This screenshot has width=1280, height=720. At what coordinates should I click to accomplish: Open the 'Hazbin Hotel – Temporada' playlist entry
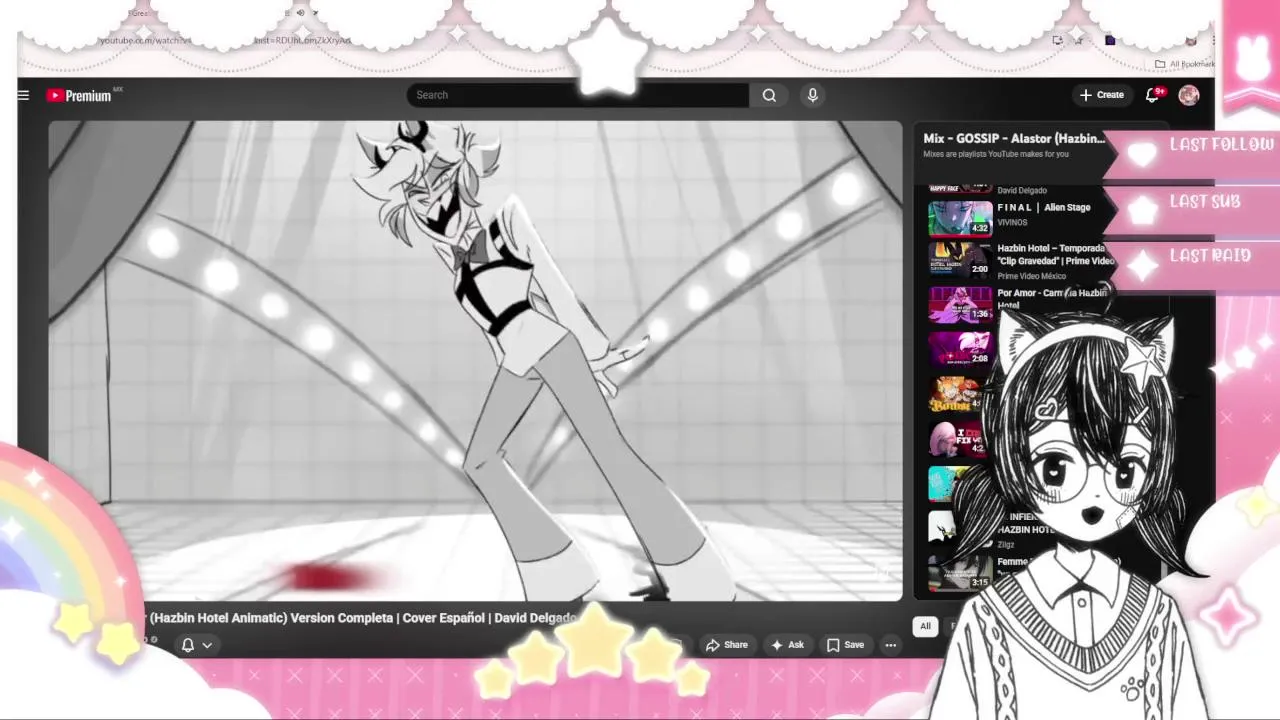click(1054, 254)
